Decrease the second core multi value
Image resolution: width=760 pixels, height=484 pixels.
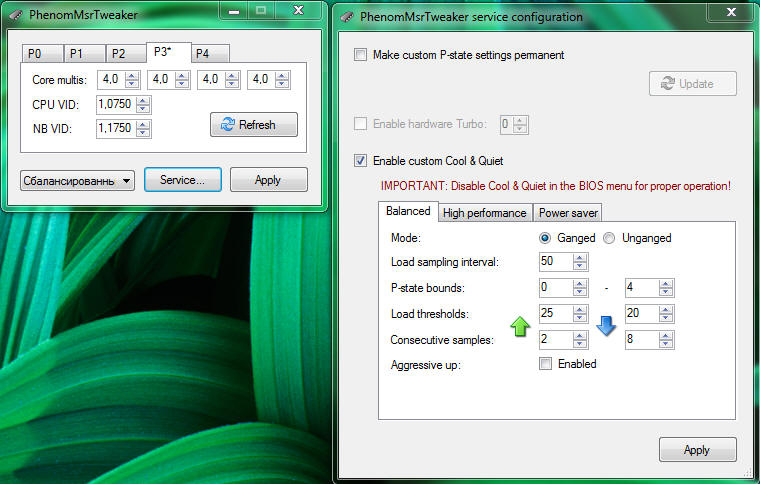click(182, 84)
